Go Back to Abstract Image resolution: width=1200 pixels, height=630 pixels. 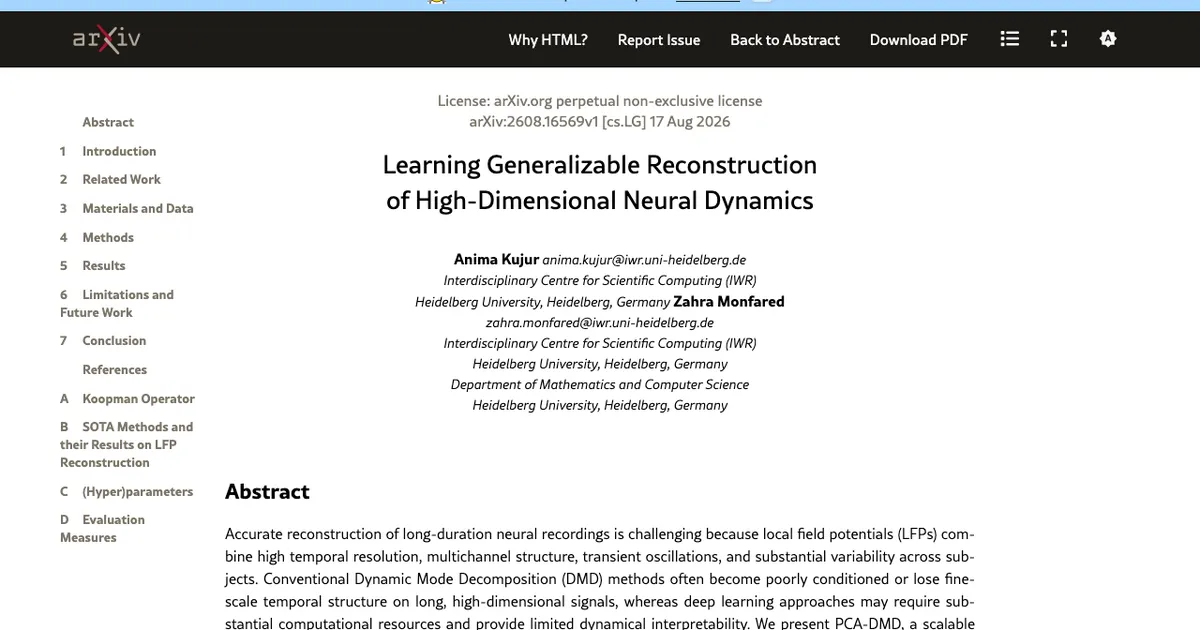tap(785, 40)
